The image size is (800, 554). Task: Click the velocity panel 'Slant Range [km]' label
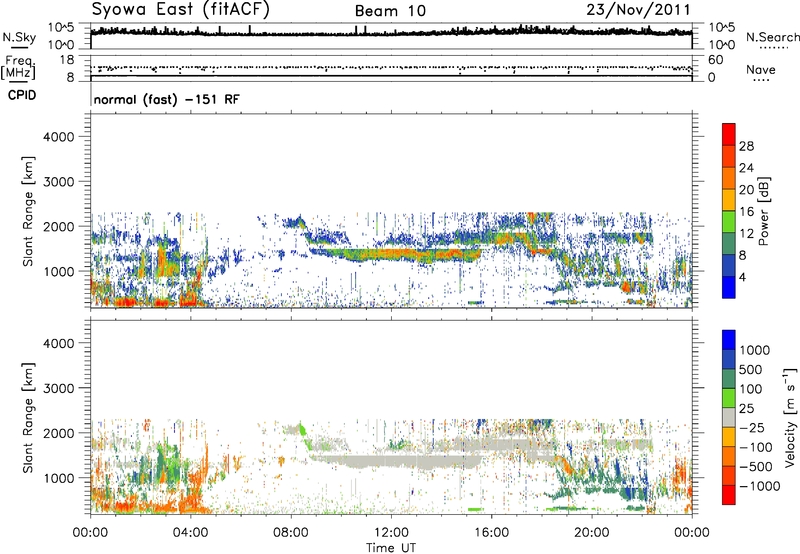coord(28,417)
